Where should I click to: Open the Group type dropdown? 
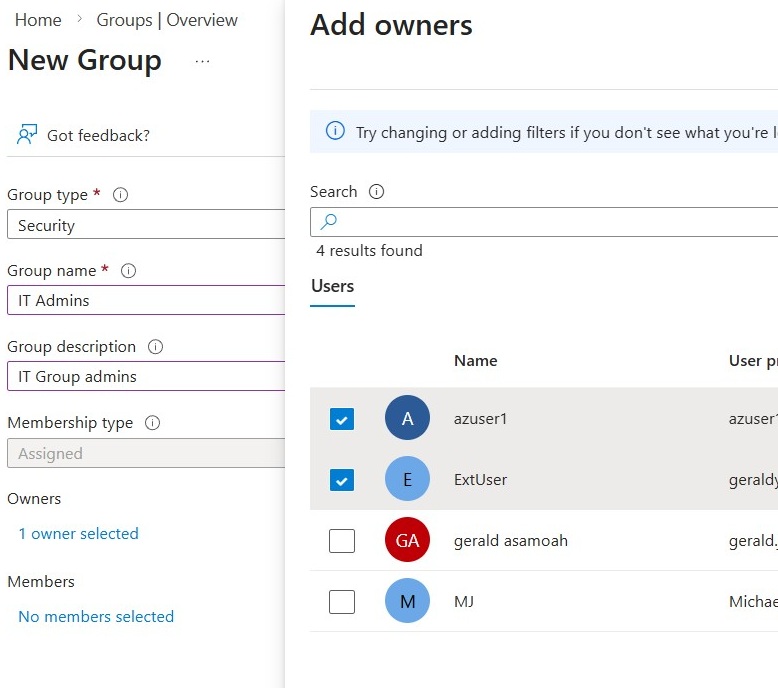146,225
